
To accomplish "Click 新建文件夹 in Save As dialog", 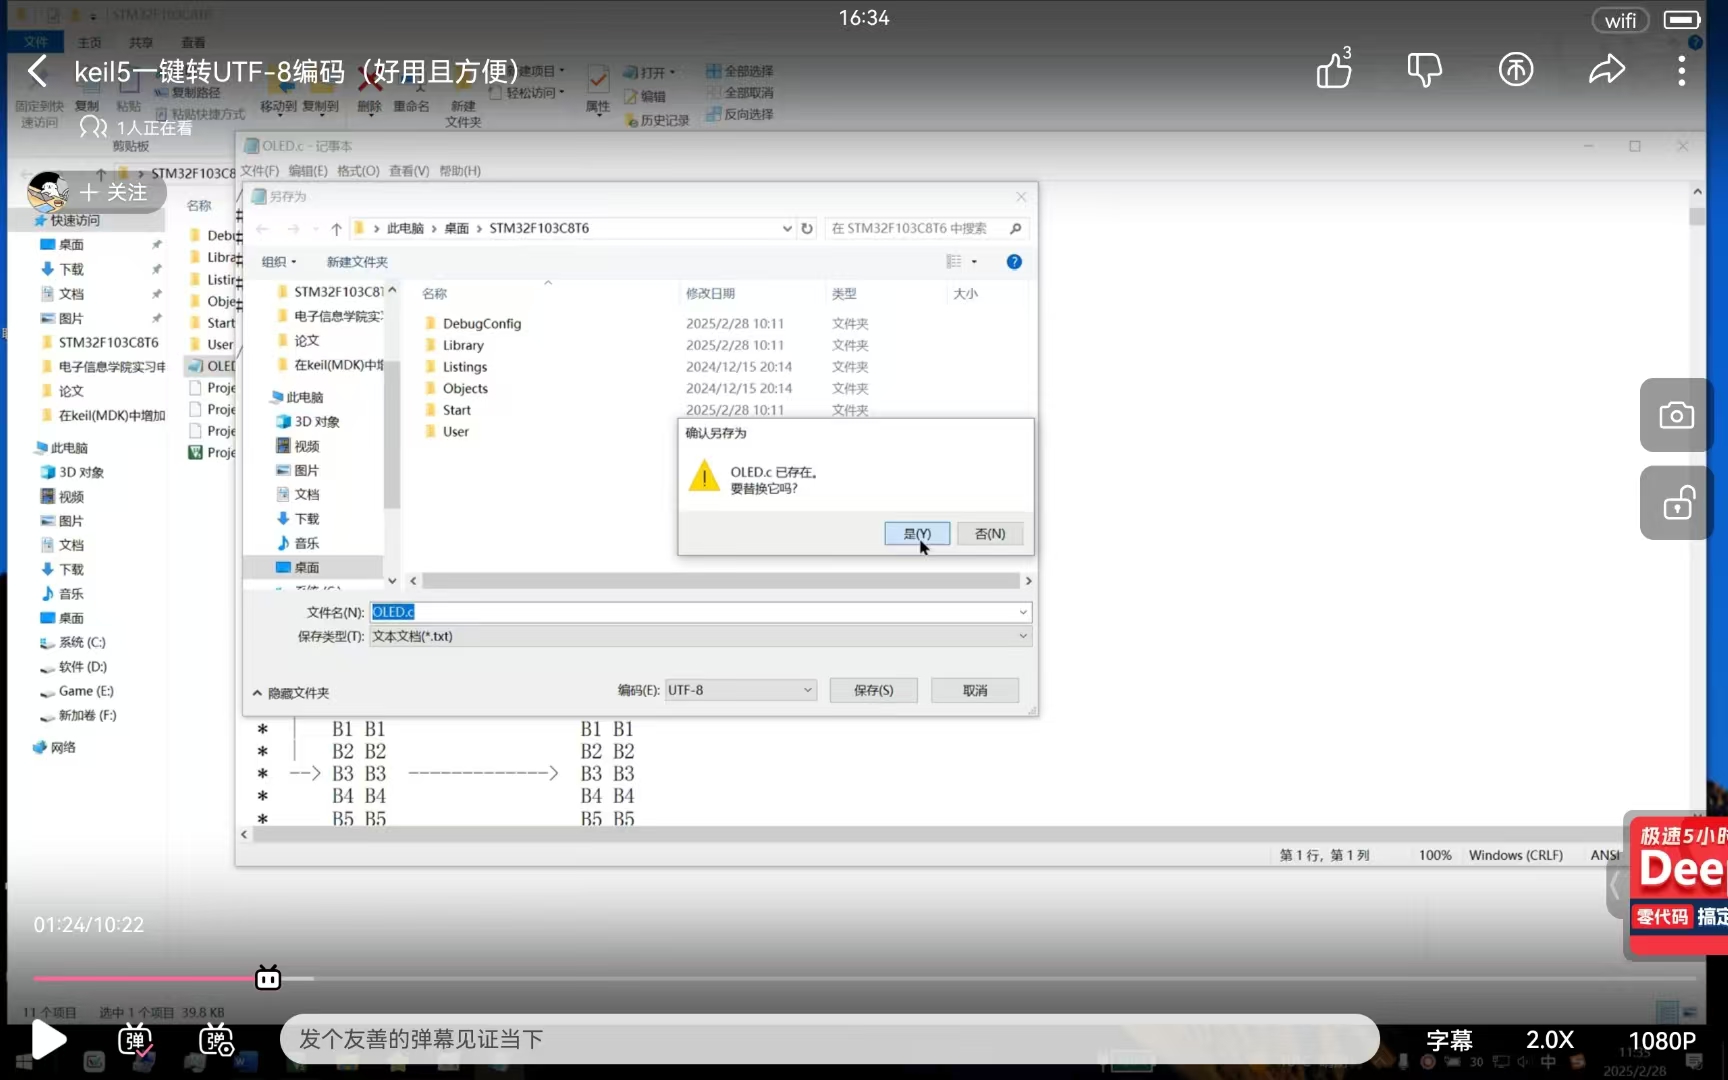I will (x=357, y=262).
